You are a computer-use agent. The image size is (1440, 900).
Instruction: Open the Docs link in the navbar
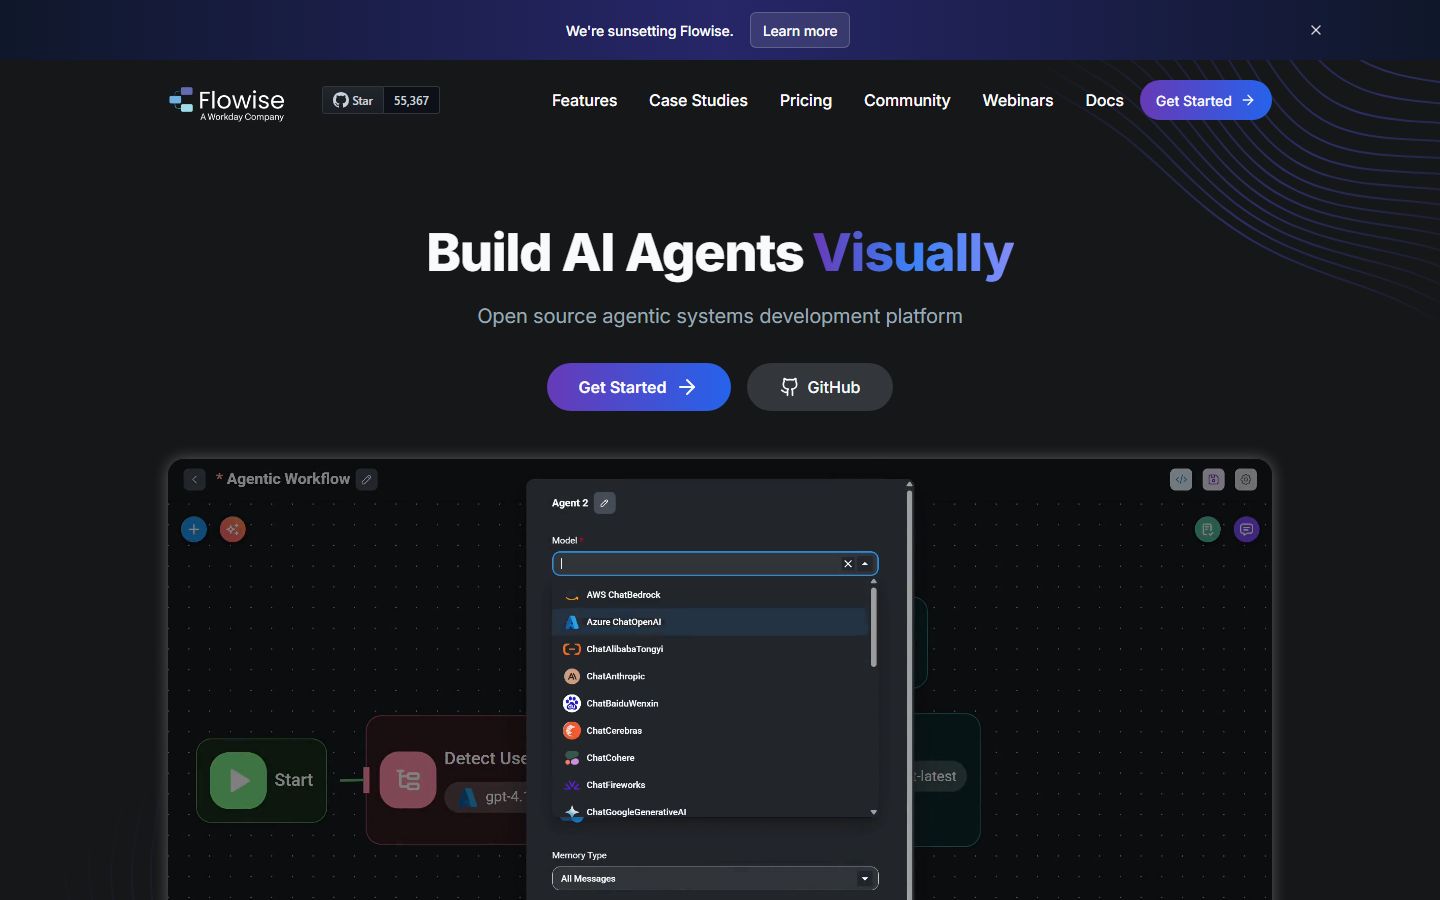pyautogui.click(x=1104, y=100)
